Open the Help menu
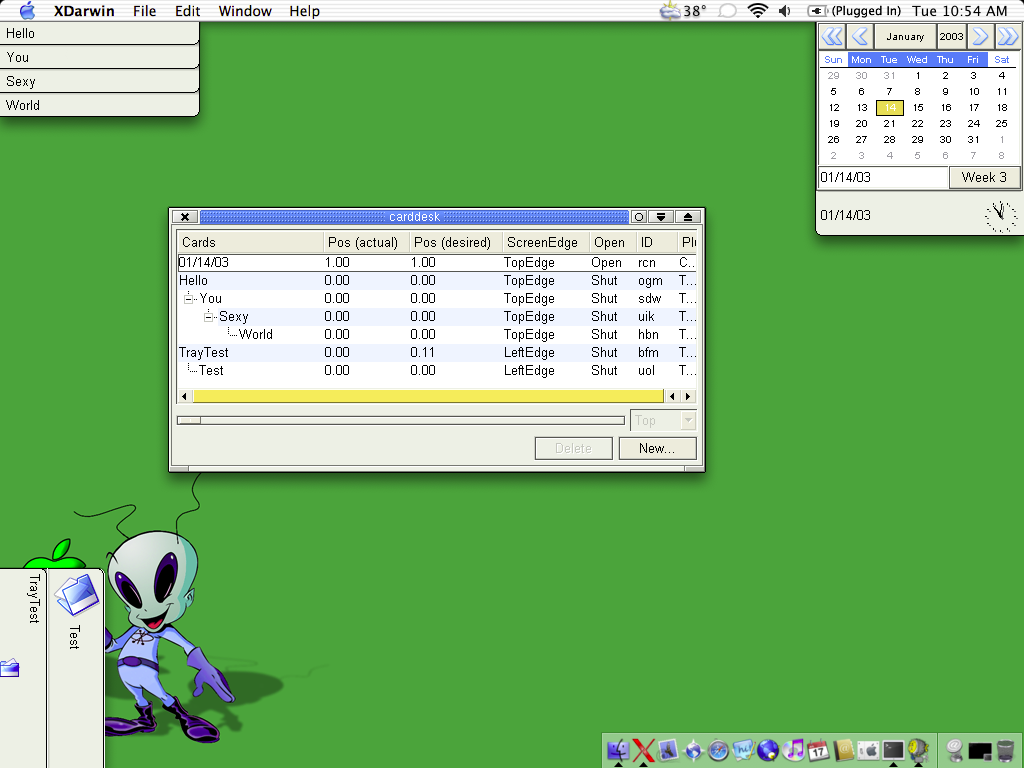Image resolution: width=1024 pixels, height=768 pixels. click(304, 11)
